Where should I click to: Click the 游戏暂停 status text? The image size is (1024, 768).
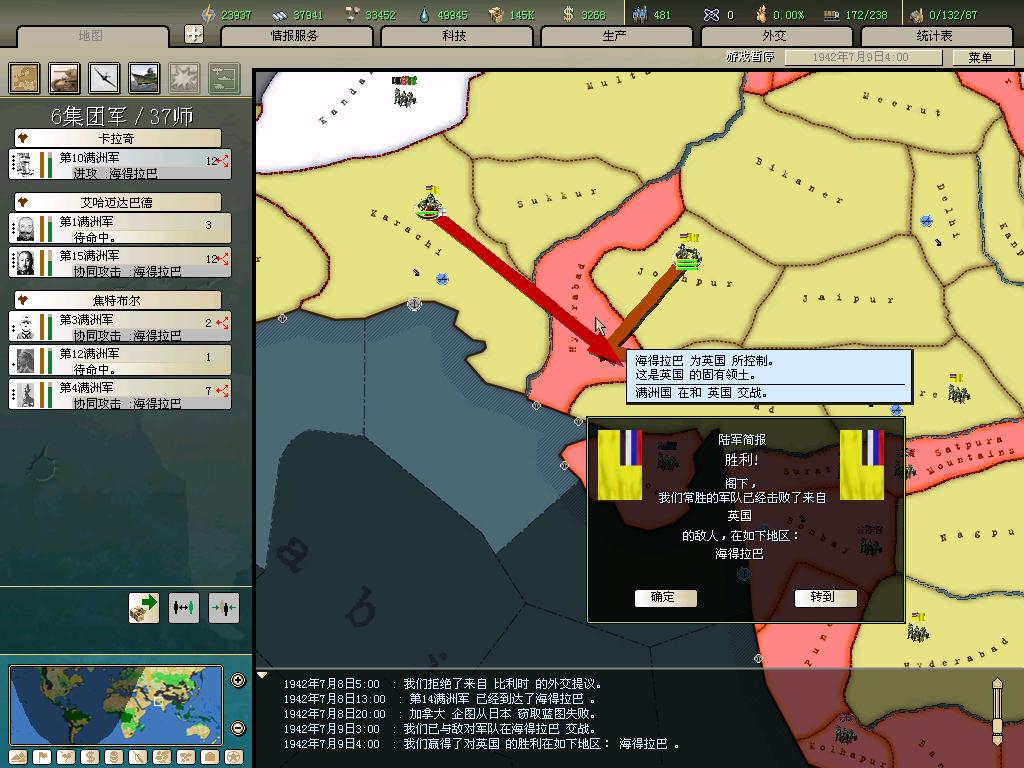pyautogui.click(x=750, y=57)
